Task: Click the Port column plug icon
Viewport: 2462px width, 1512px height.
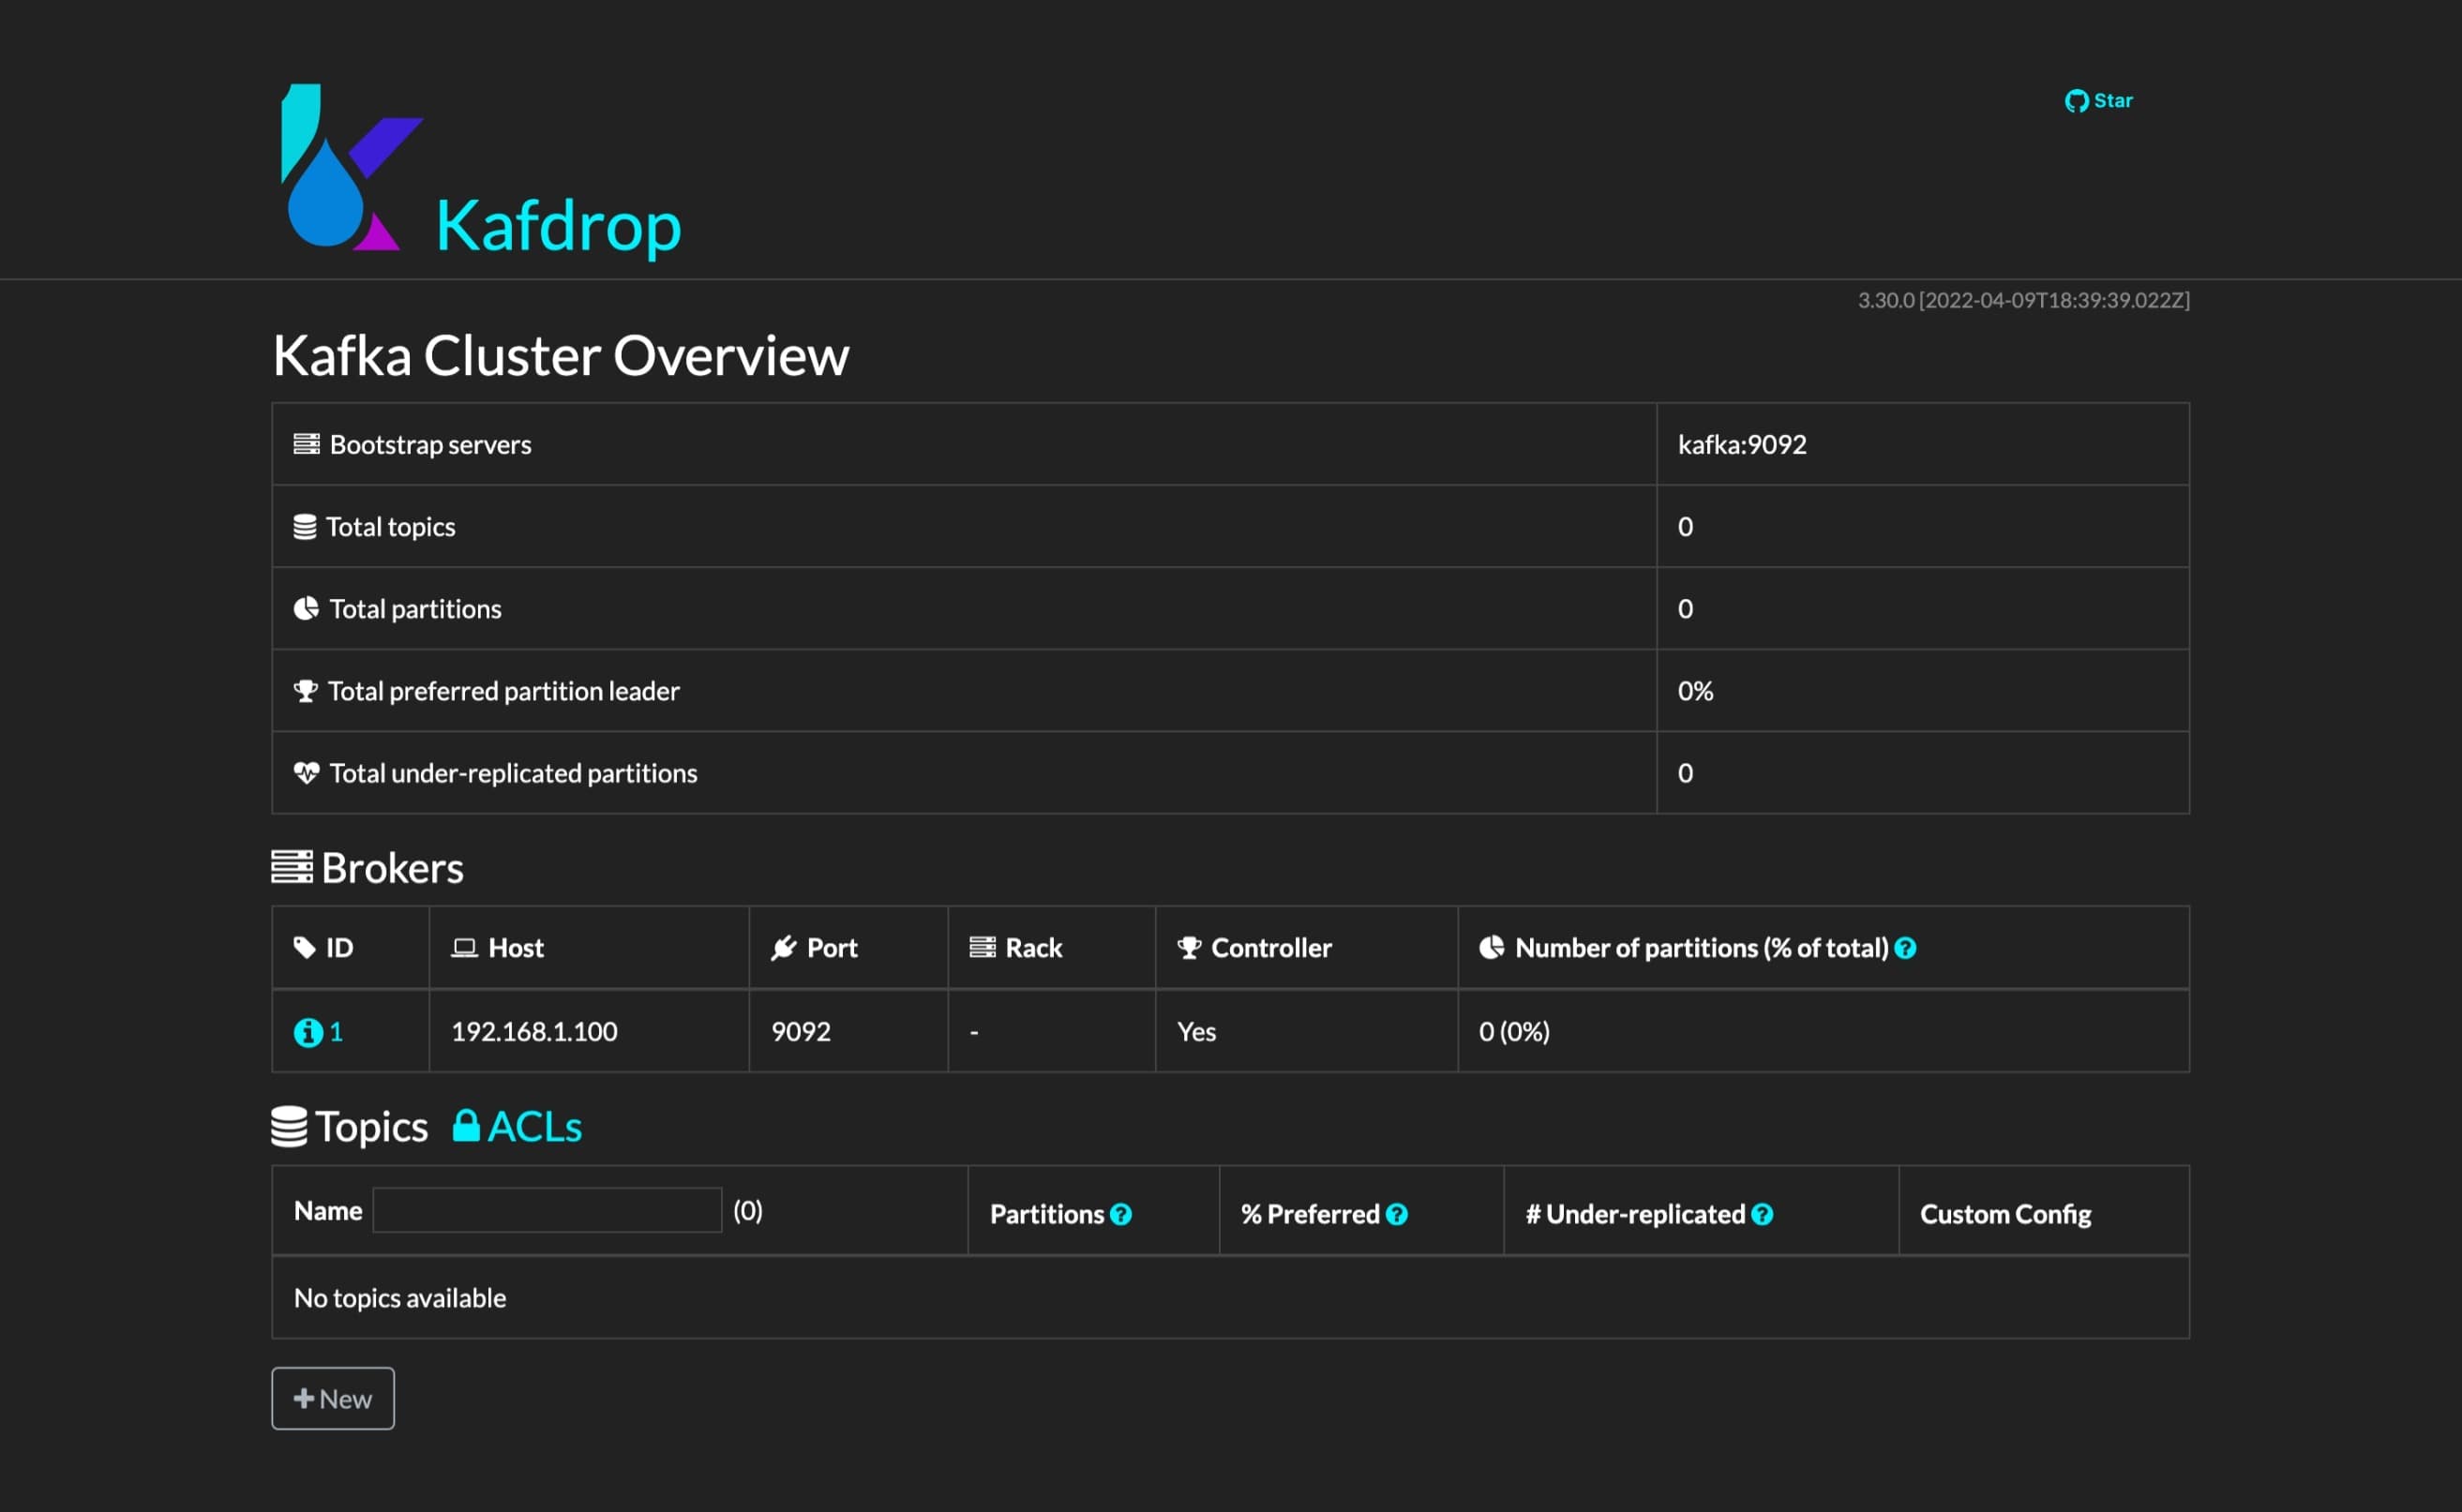Action: click(x=784, y=947)
